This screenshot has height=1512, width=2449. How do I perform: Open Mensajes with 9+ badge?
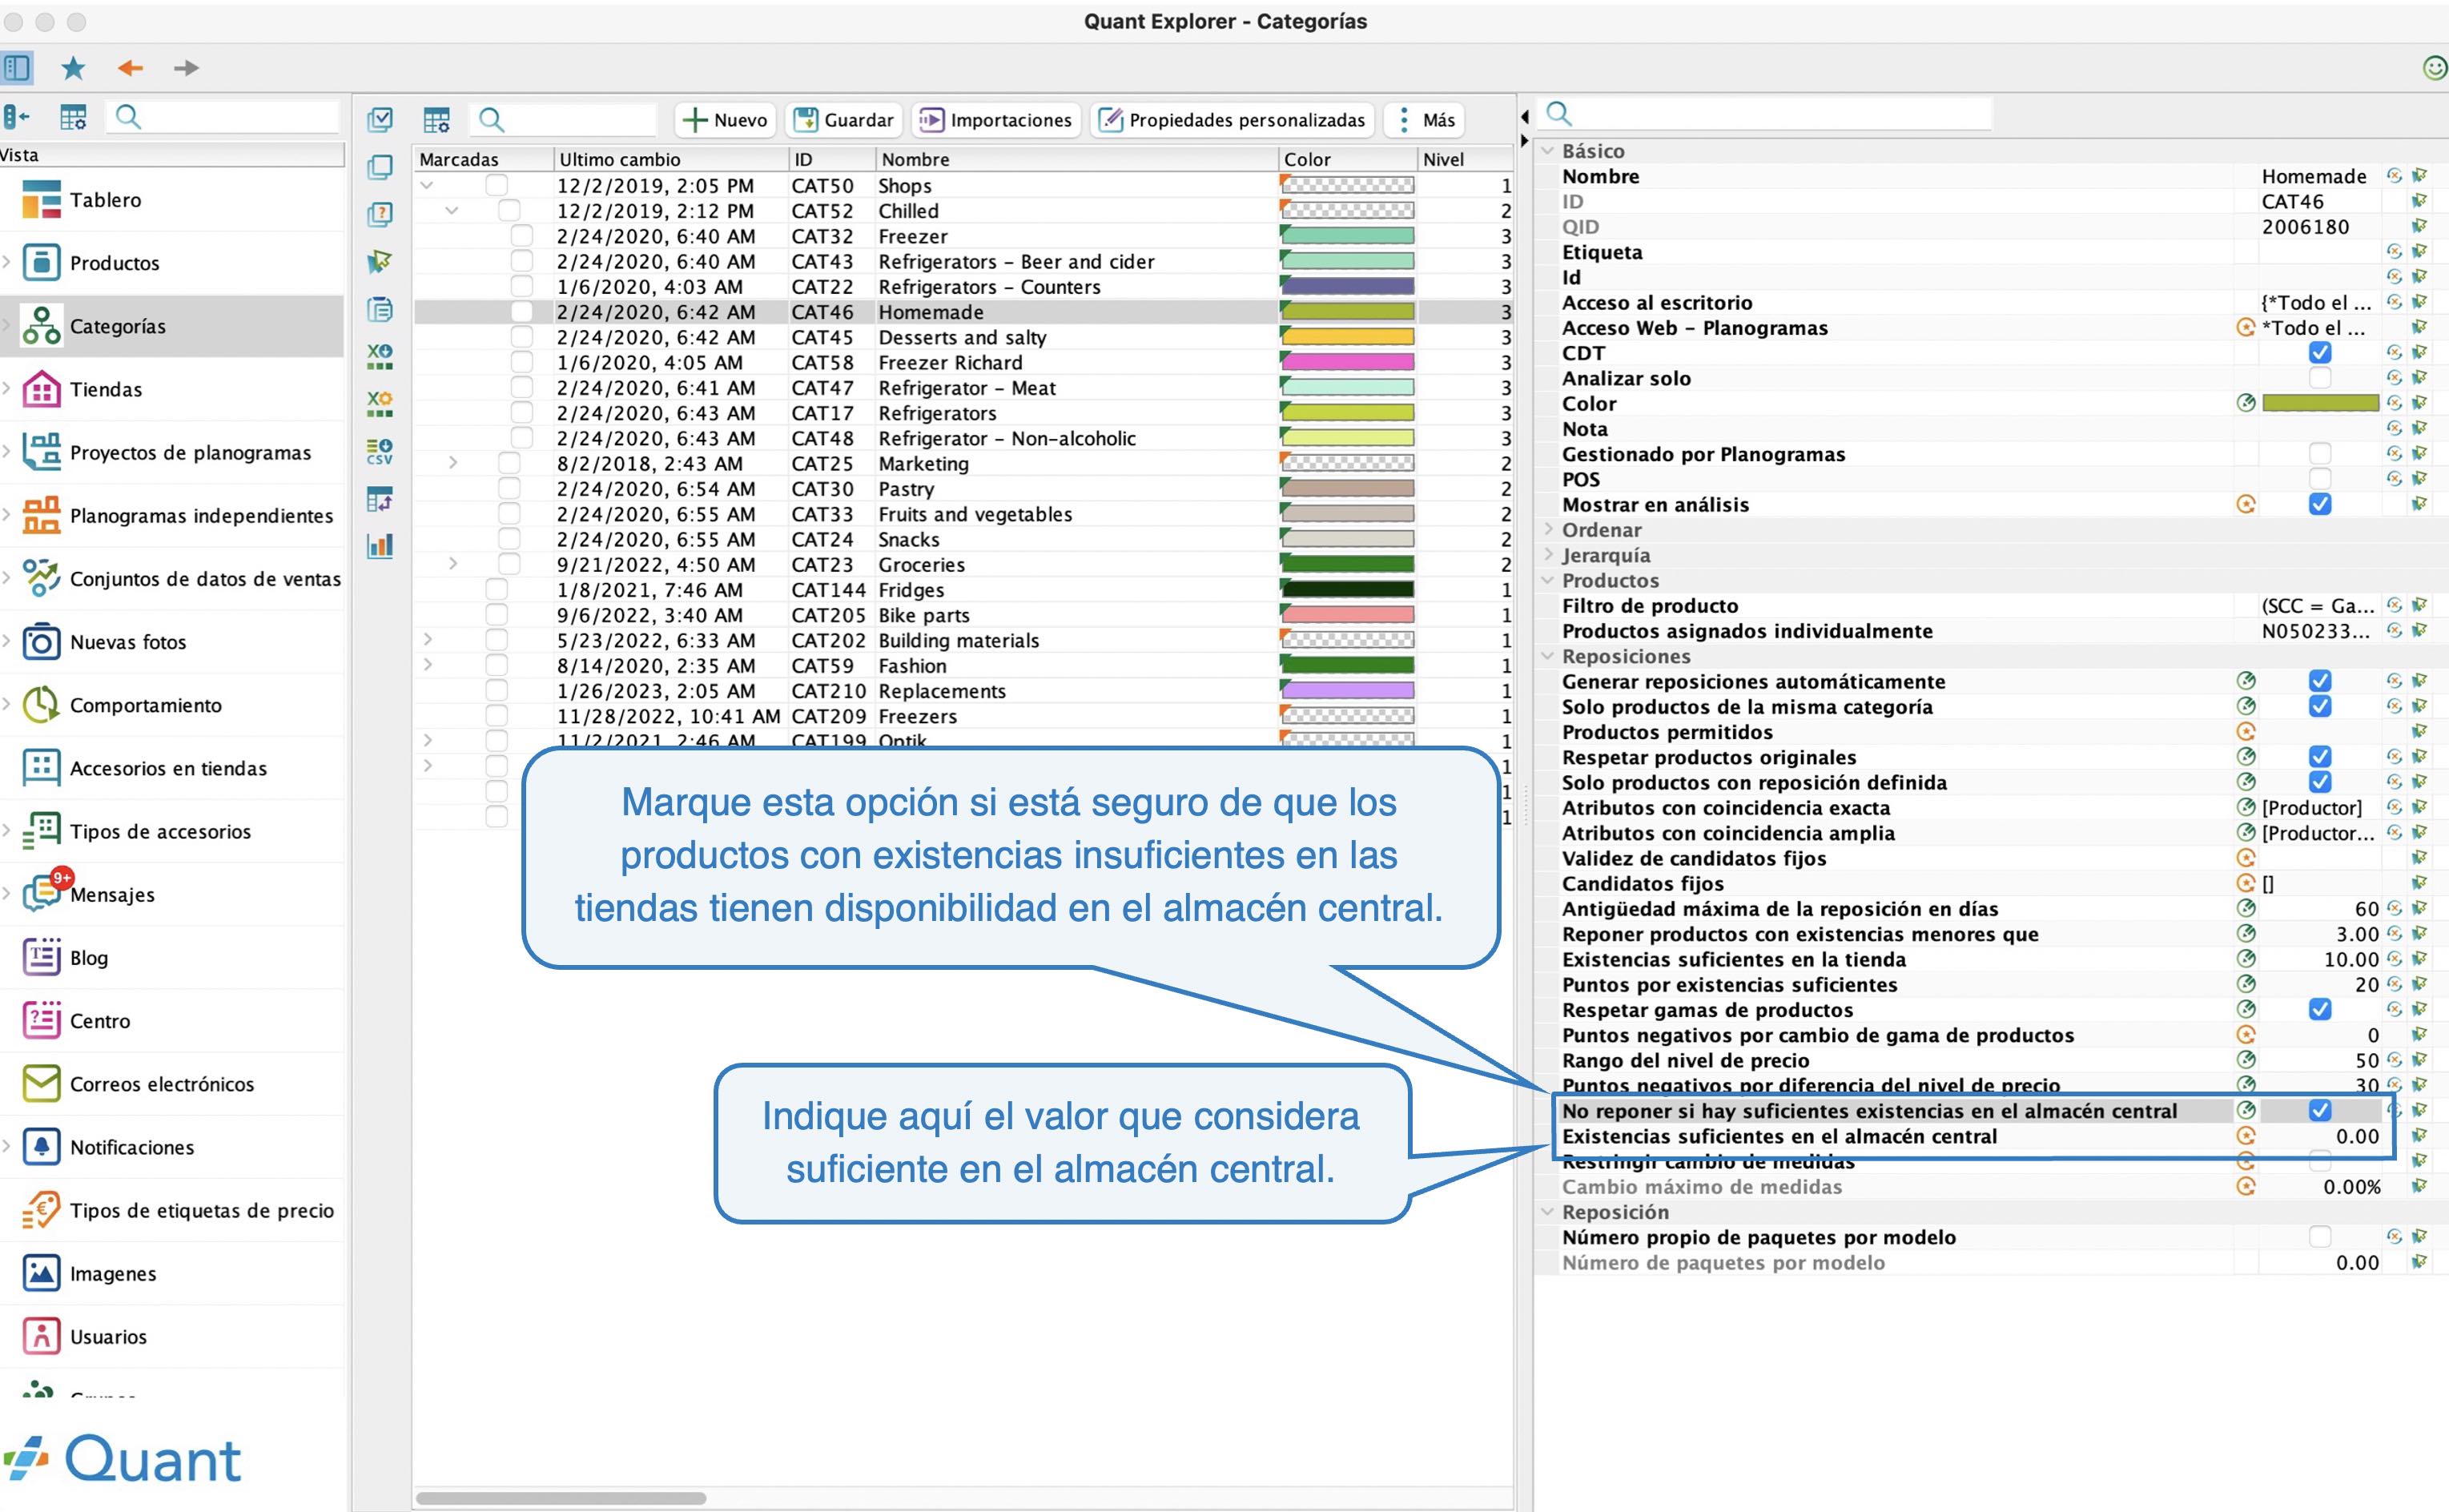172,894
